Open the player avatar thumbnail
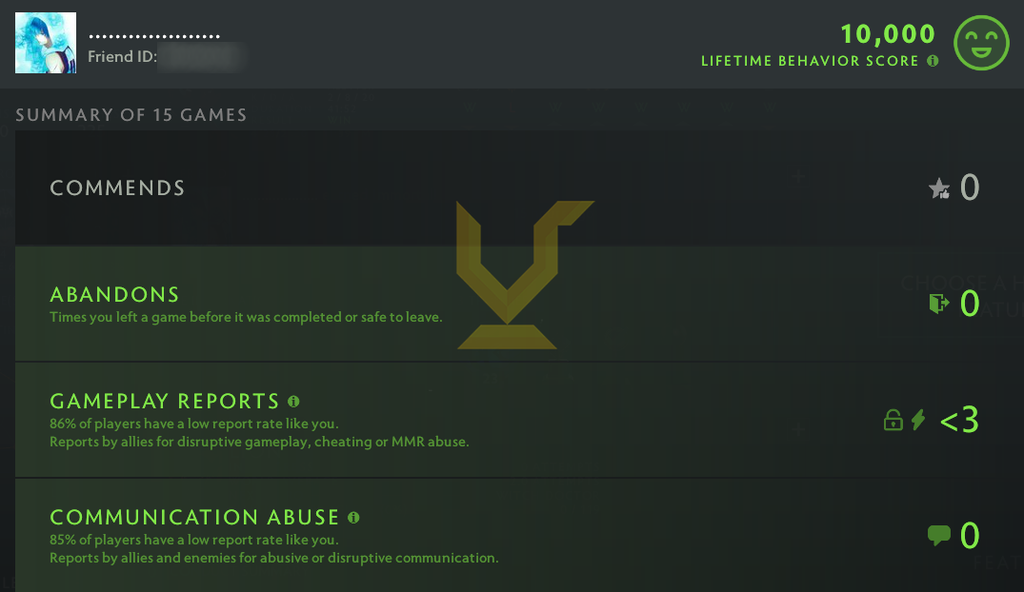Screen dimensions: 1024x592 (46, 42)
